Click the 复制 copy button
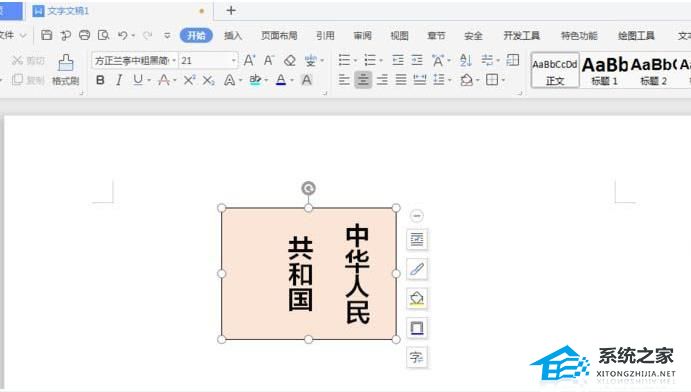 pyautogui.click(x=28, y=80)
